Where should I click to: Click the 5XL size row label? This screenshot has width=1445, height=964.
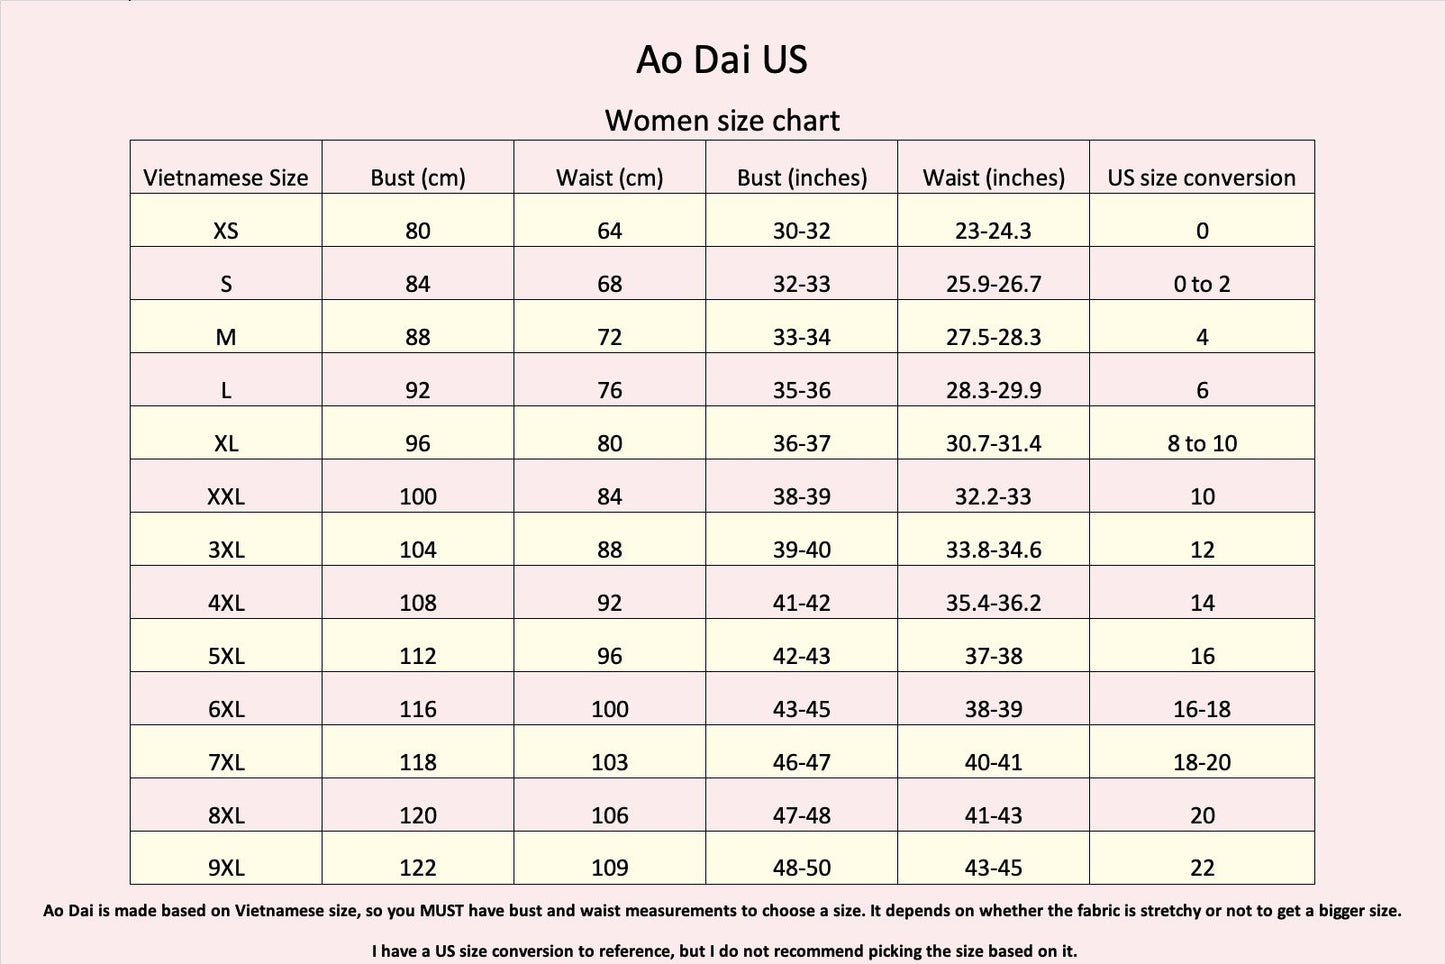[226, 656]
